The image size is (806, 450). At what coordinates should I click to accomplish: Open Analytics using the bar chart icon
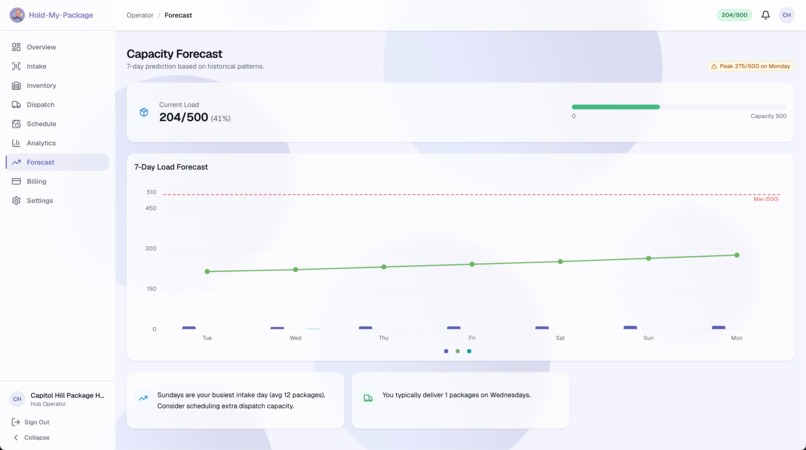16,143
